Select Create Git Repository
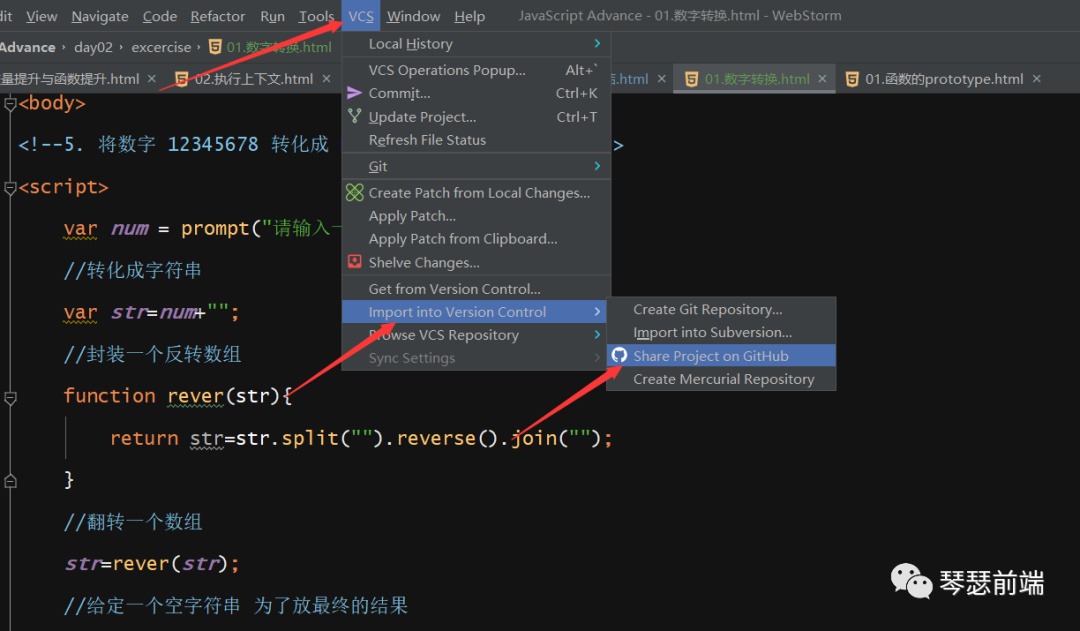Viewport: 1080px width, 631px height. pos(721,309)
